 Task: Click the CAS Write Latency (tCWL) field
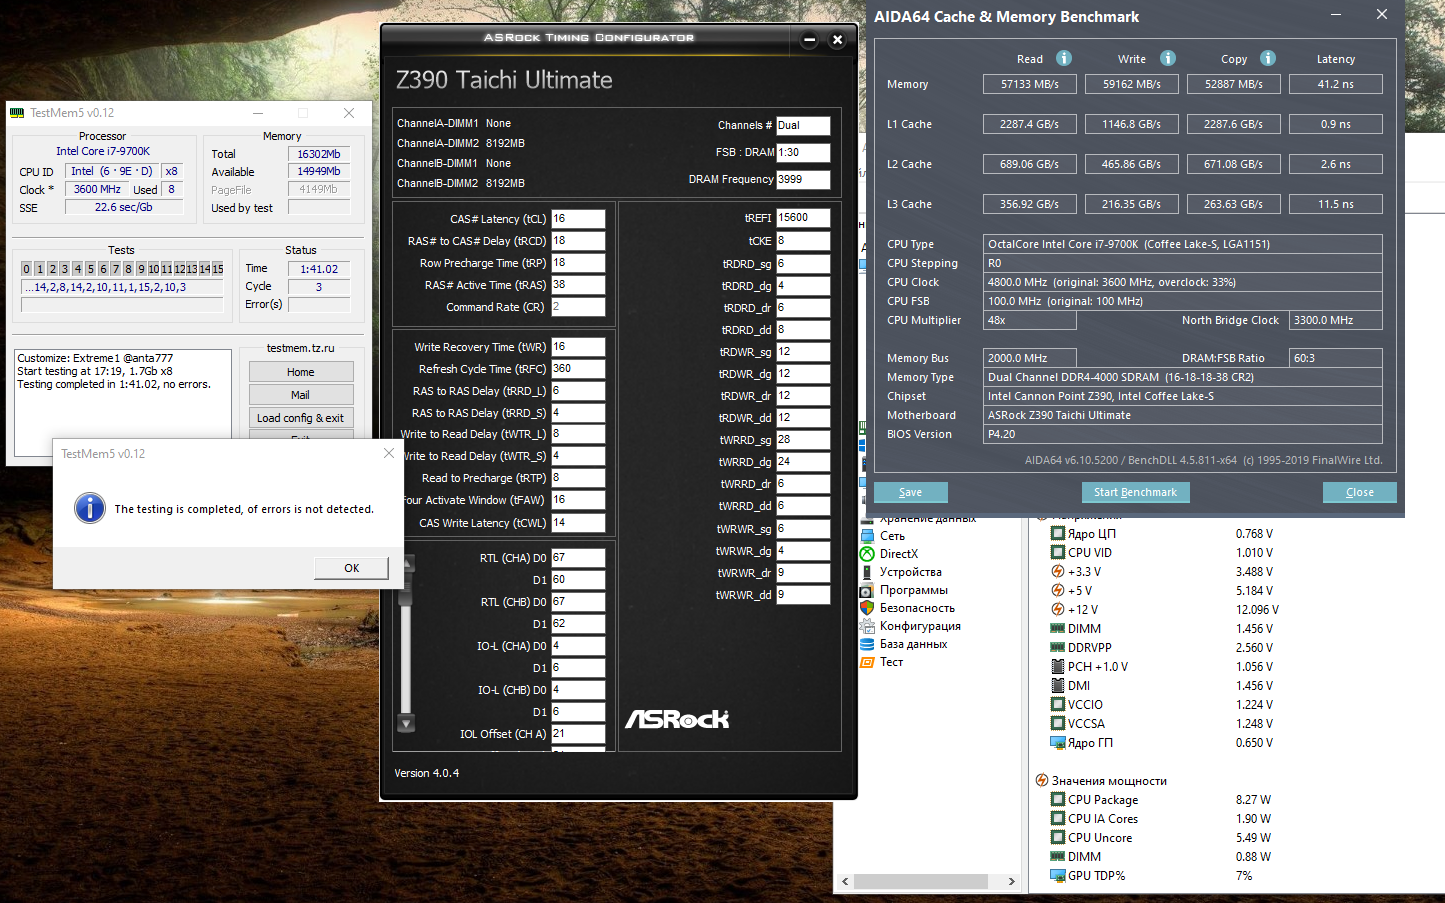click(x=578, y=523)
